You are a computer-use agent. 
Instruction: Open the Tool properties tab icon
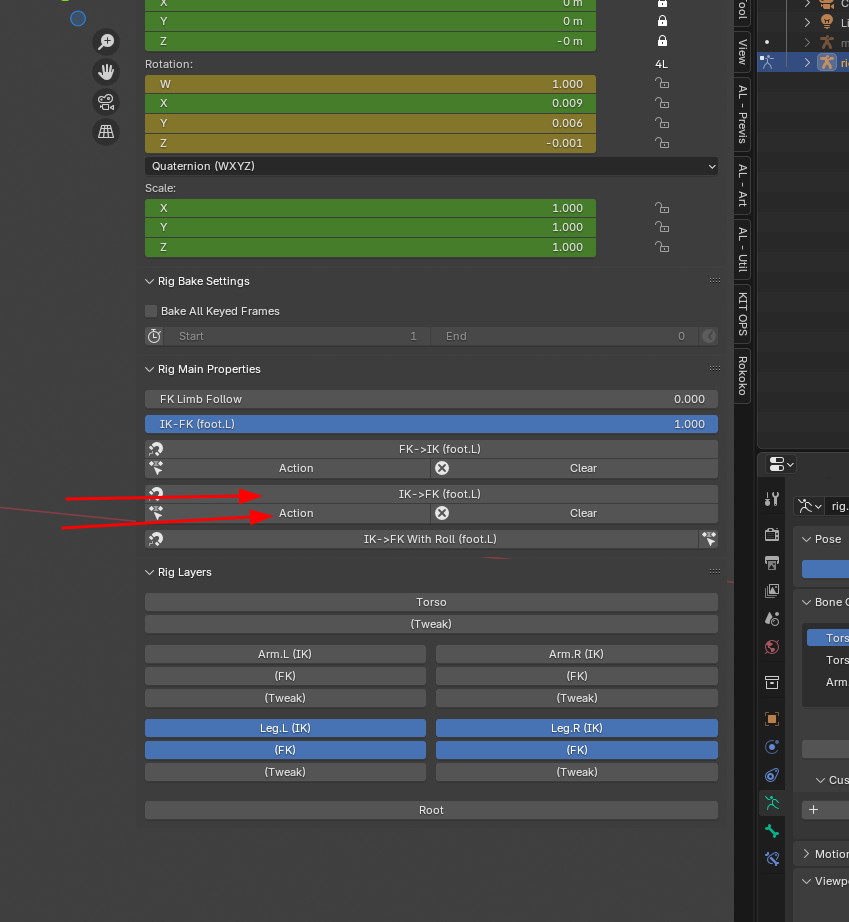[x=772, y=499]
